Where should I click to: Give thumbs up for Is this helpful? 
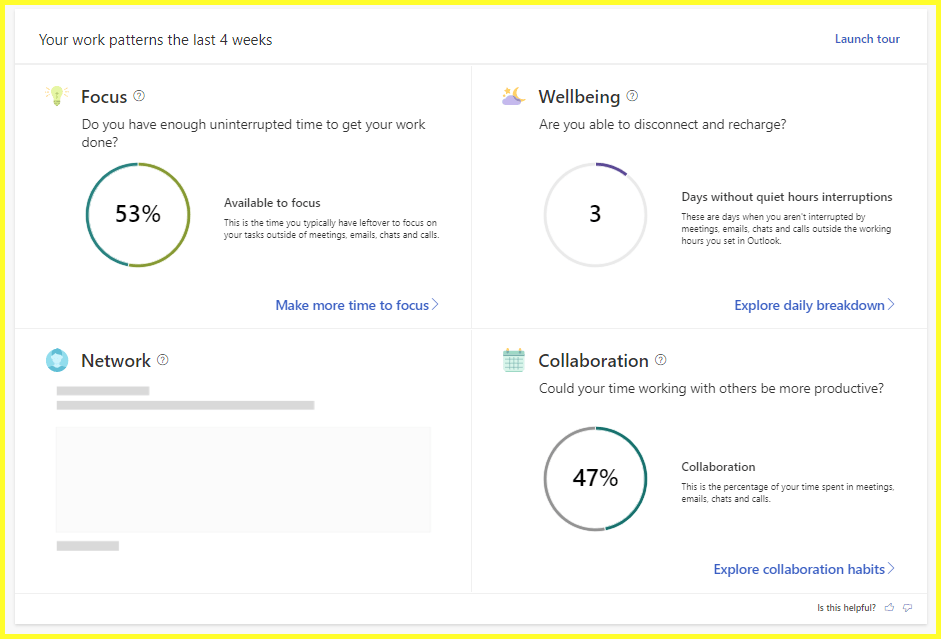tap(889, 607)
